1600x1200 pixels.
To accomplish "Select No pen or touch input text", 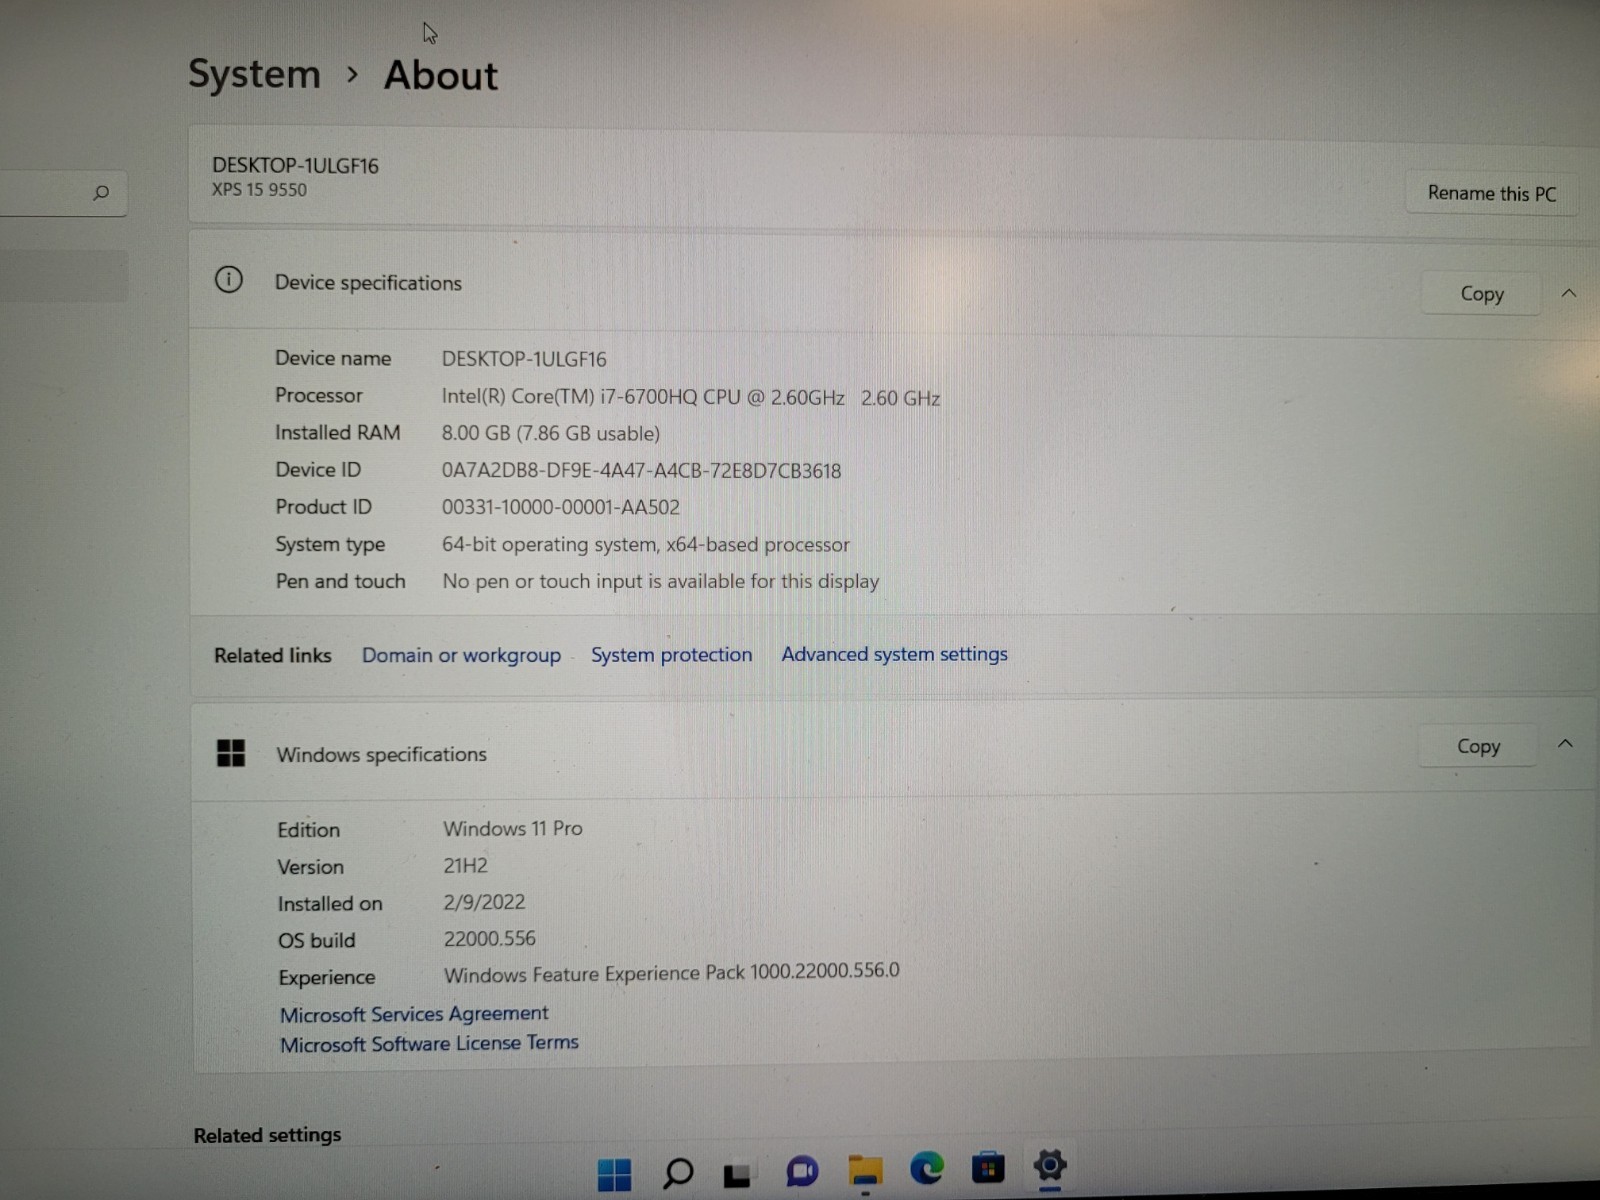I will tap(661, 581).
